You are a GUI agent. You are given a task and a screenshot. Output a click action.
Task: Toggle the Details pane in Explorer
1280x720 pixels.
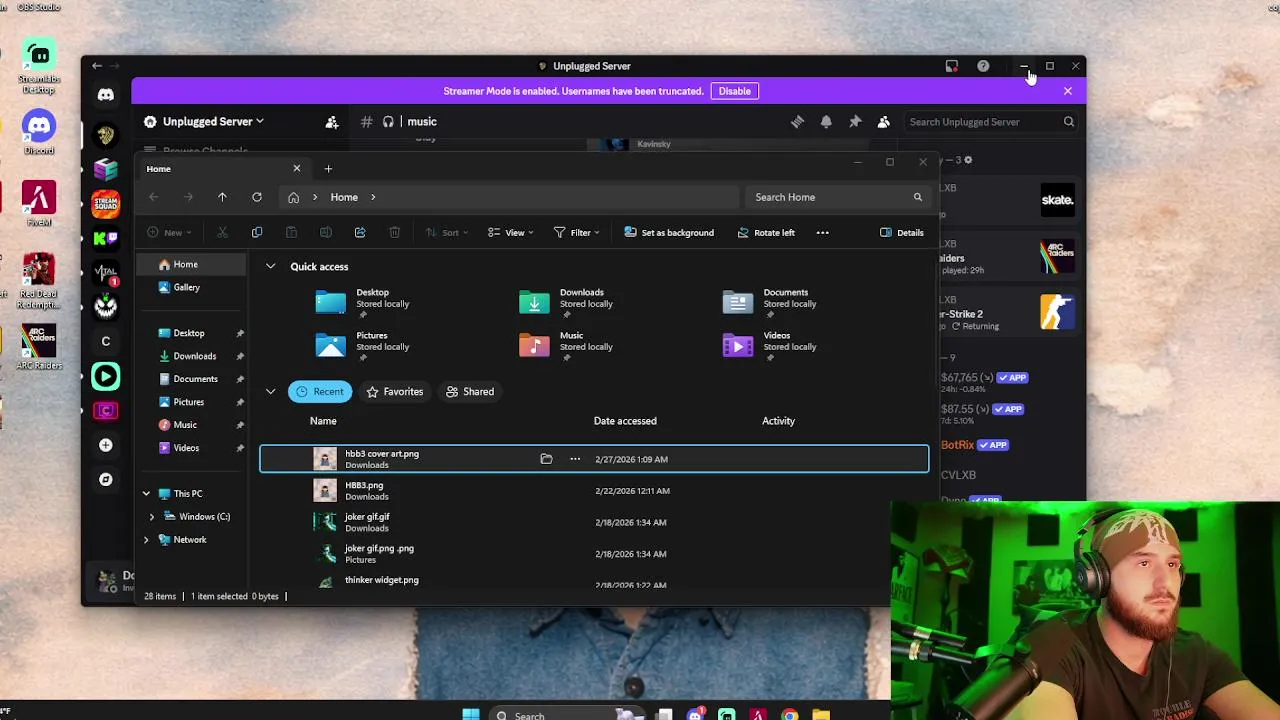(902, 233)
